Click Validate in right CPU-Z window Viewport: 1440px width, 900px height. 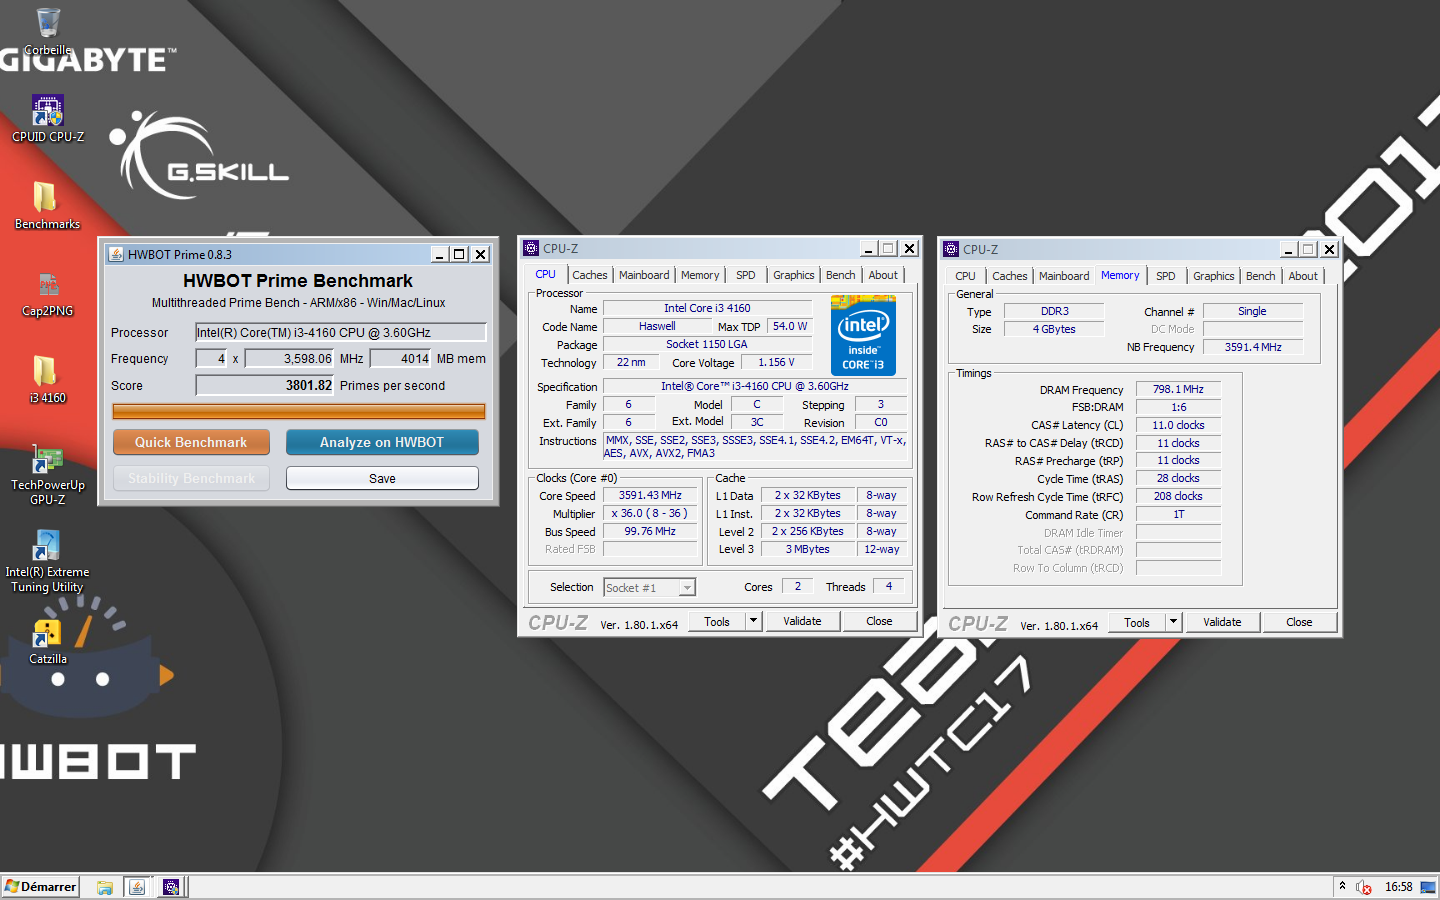point(1222,622)
